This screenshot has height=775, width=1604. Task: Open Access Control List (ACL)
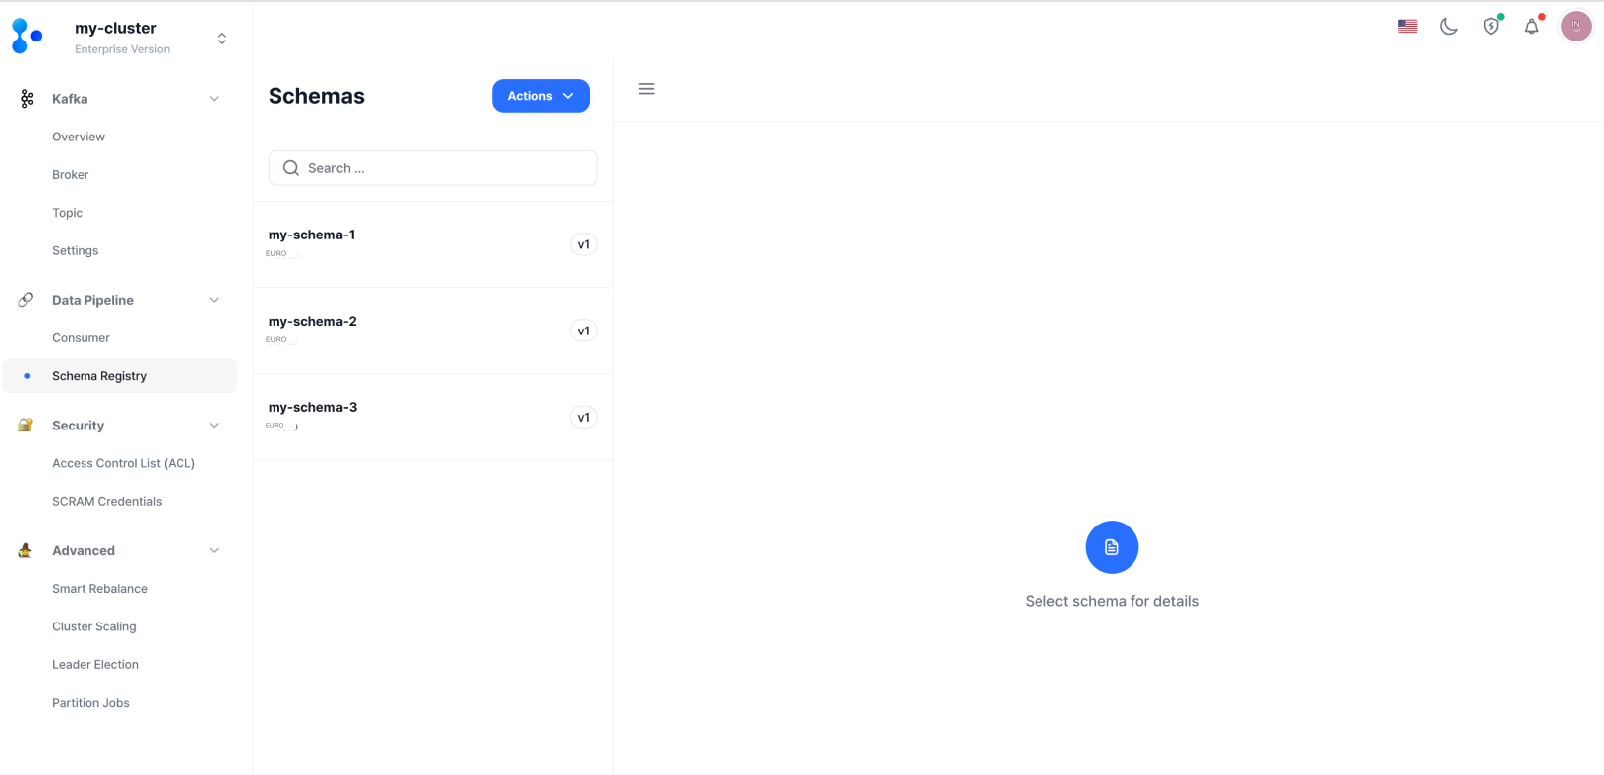click(x=123, y=463)
